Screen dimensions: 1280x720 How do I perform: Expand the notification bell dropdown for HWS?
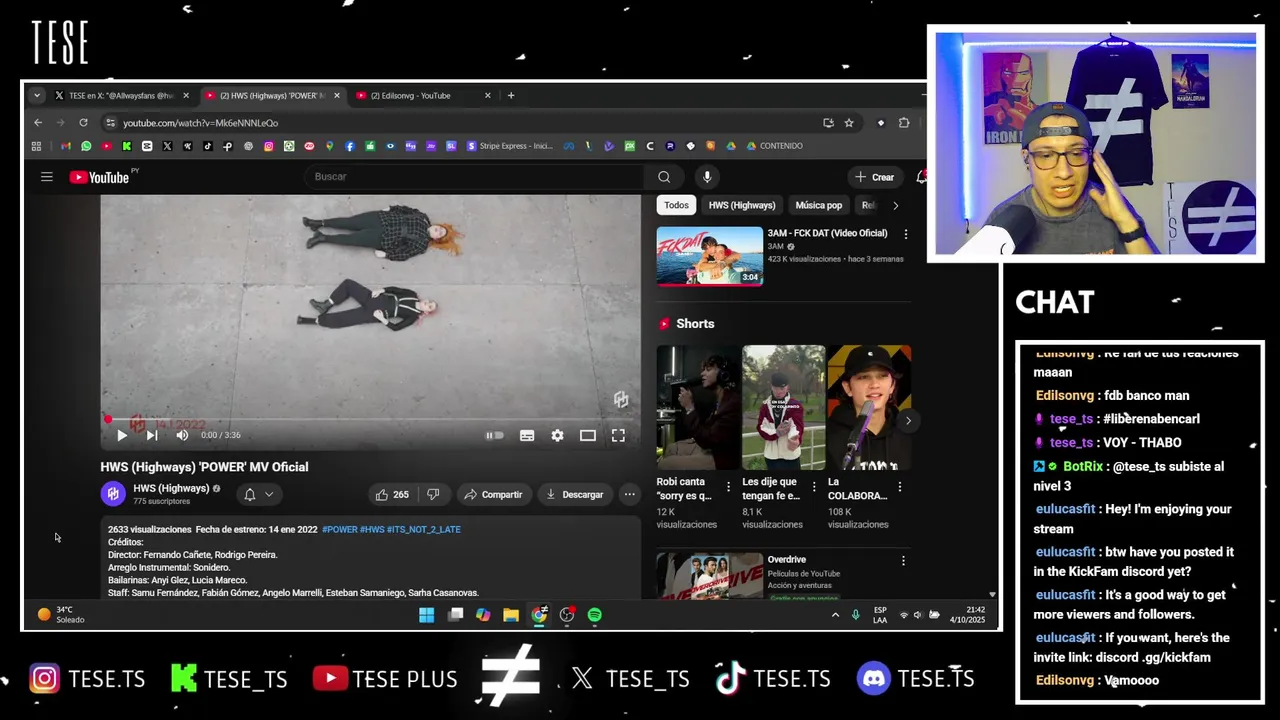pyautogui.click(x=259, y=494)
